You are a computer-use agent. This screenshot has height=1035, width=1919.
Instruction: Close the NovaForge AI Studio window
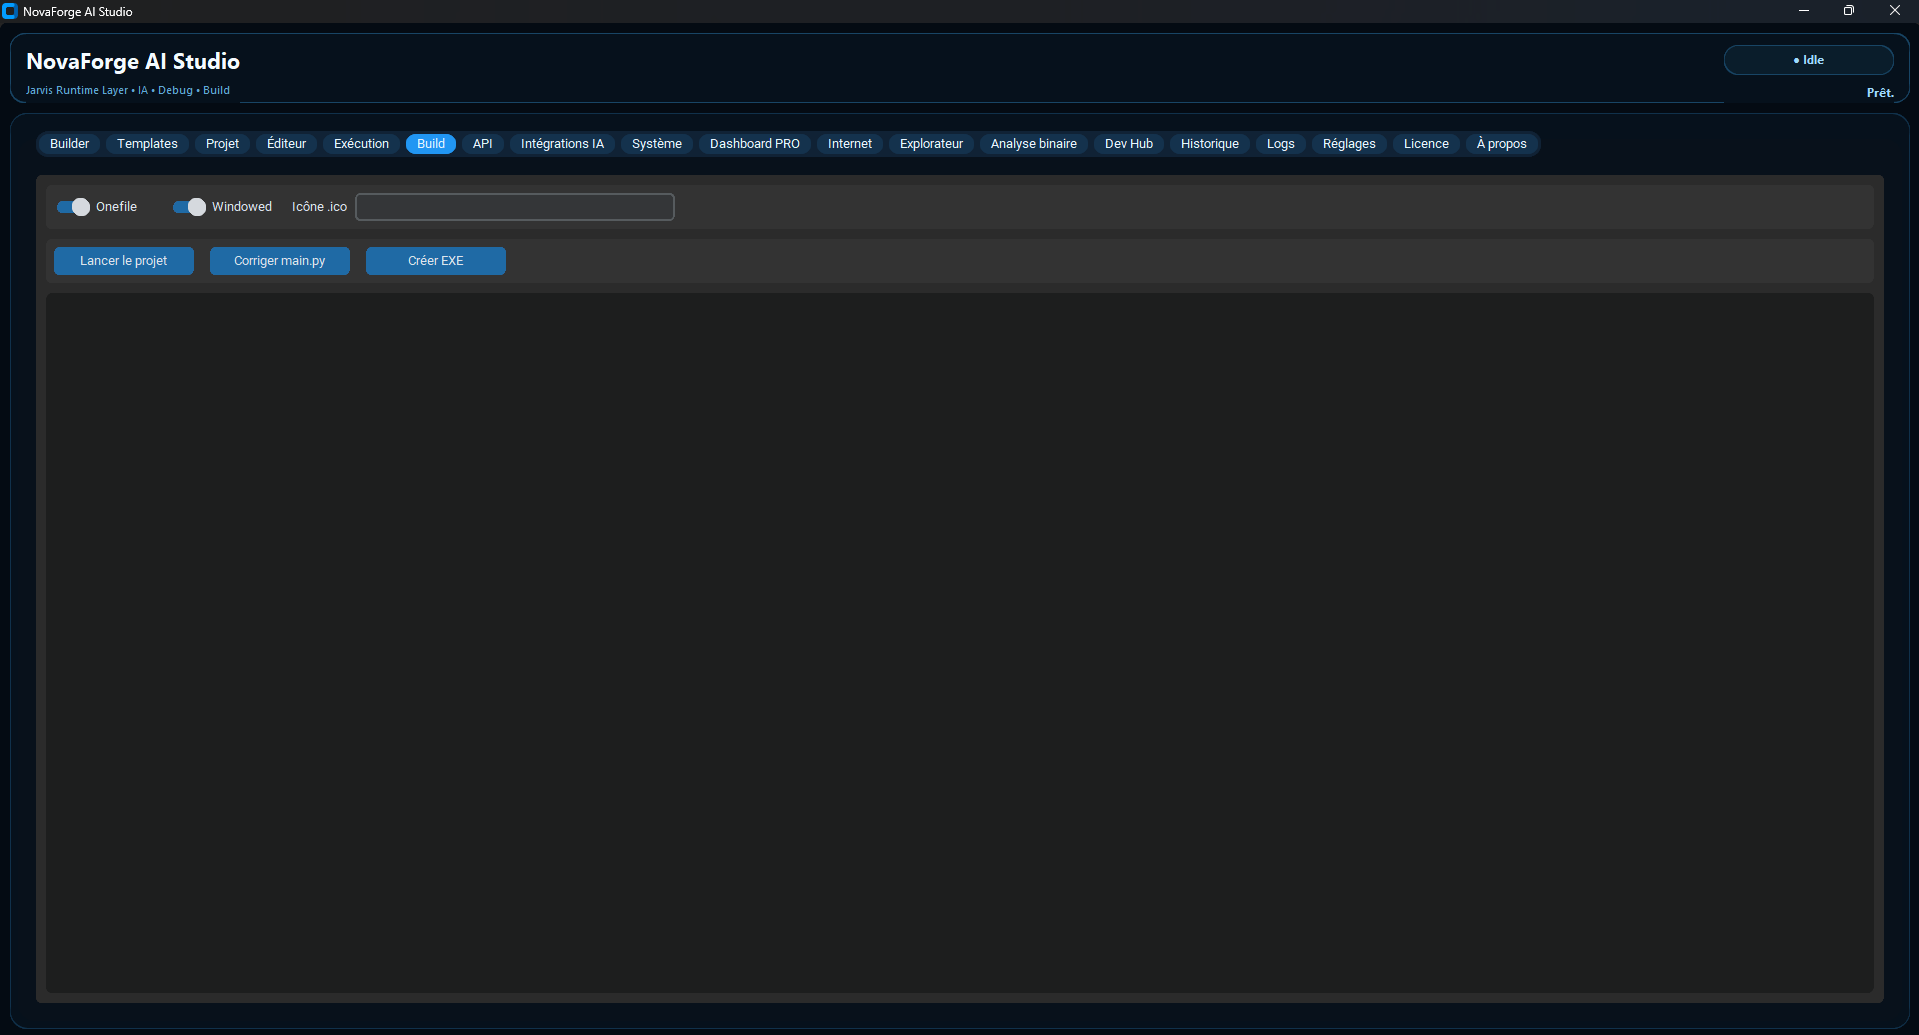[x=1895, y=11]
